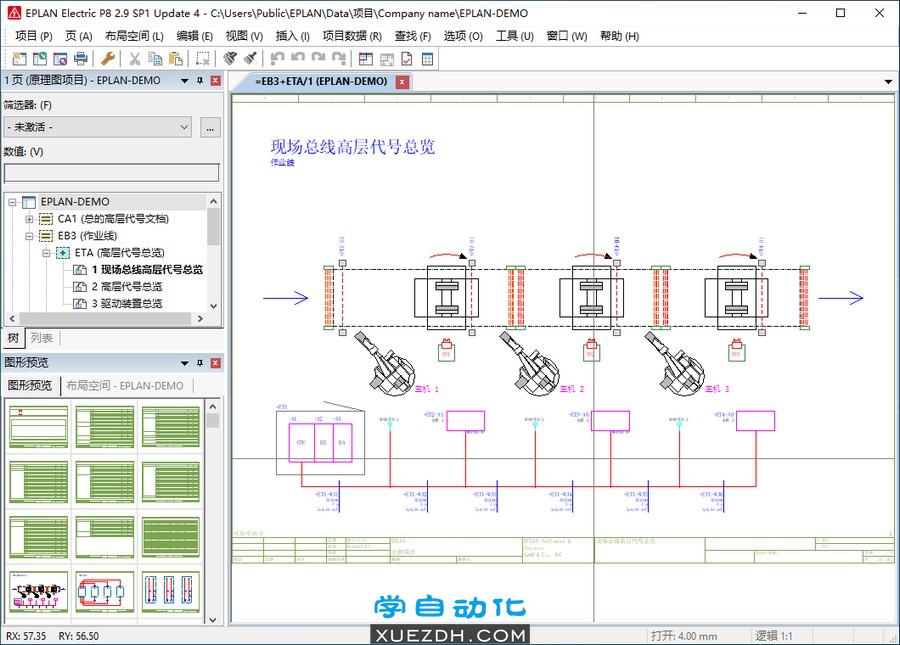
Task: Click the assign format brush icon
Action: click(x=250, y=59)
